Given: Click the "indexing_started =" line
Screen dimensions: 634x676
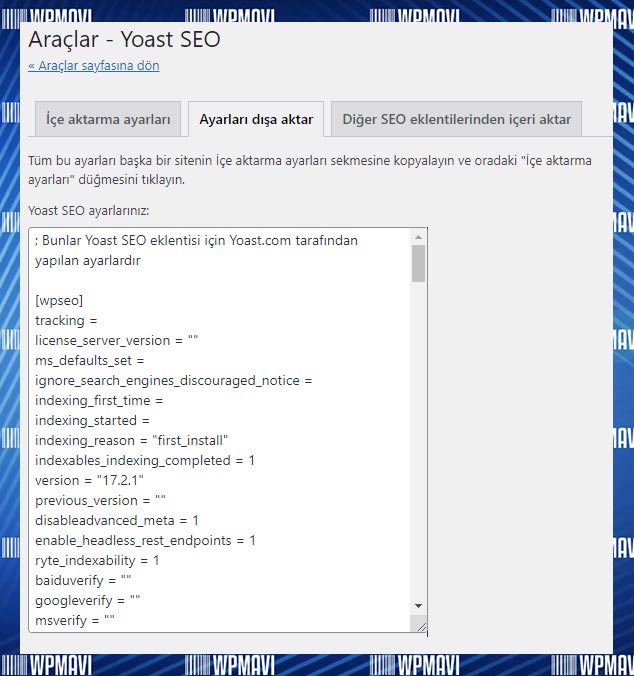Looking at the screenshot, I should [x=92, y=420].
